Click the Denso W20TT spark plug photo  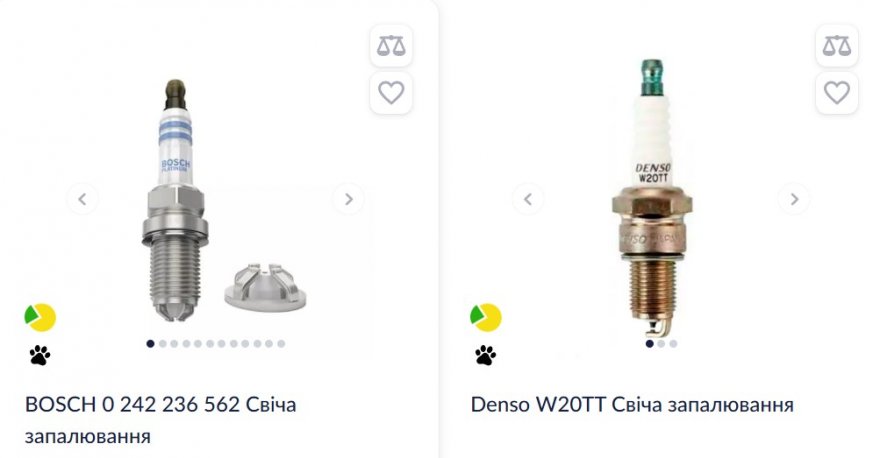tap(652, 198)
